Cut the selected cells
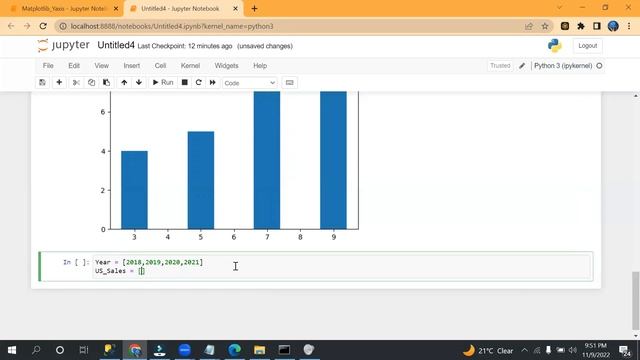Viewport: 640px width, 360px height. pos(76,82)
